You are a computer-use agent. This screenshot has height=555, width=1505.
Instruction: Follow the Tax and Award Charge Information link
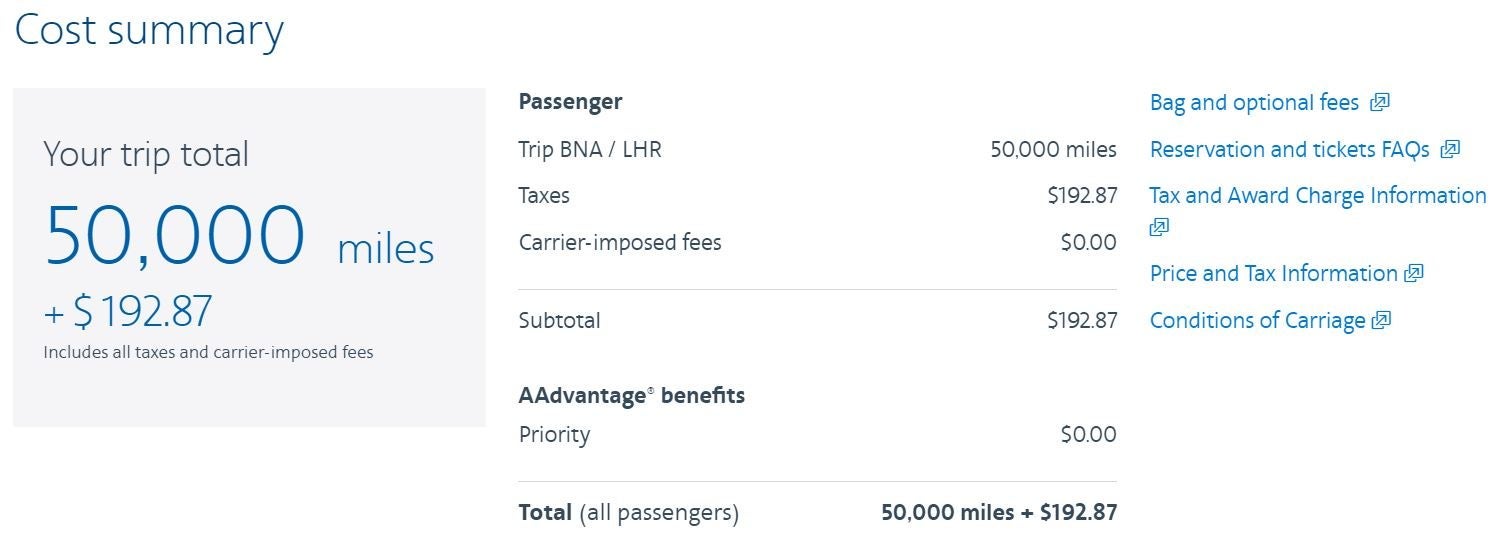[1317, 196]
